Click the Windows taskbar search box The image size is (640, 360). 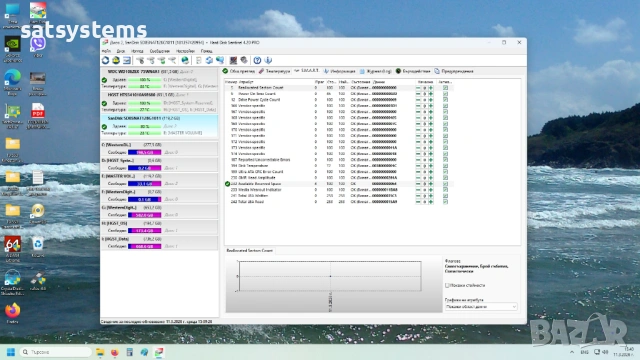tap(55, 352)
